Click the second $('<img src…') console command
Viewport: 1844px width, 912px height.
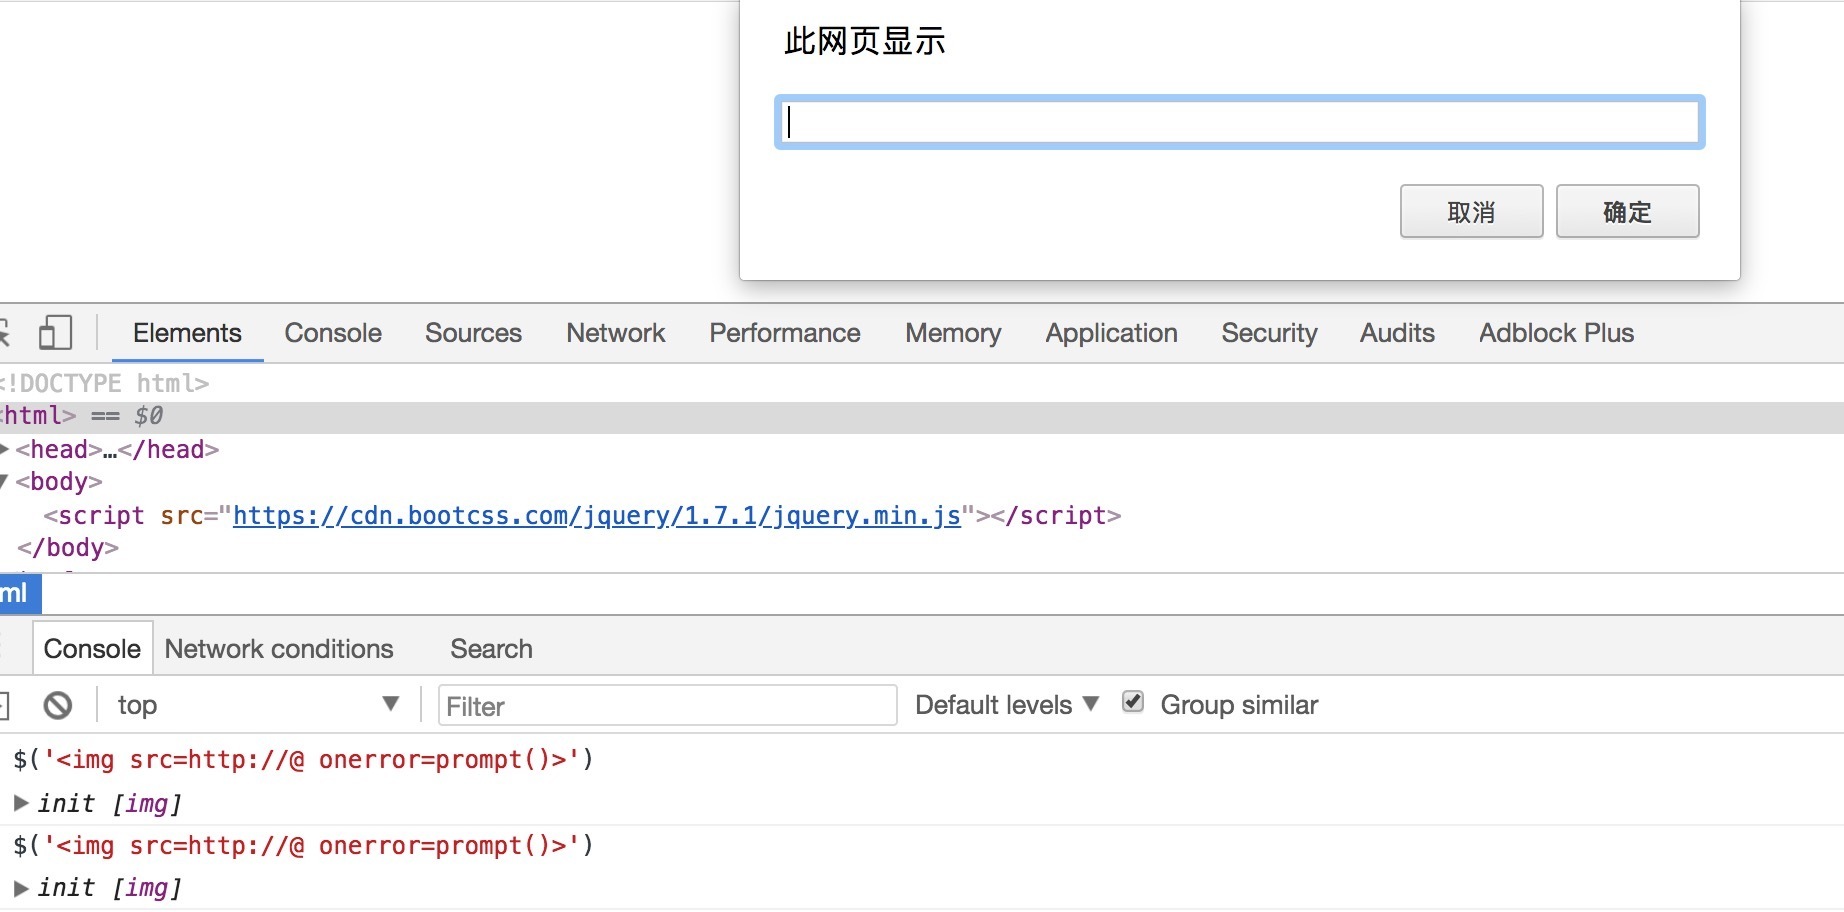(x=303, y=845)
